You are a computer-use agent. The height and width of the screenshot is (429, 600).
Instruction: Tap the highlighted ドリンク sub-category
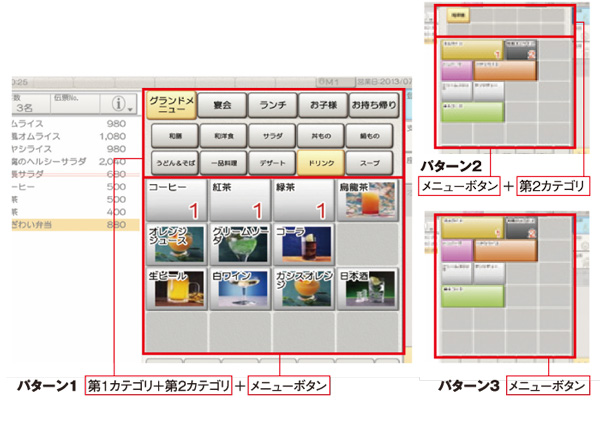pyautogui.click(x=321, y=163)
